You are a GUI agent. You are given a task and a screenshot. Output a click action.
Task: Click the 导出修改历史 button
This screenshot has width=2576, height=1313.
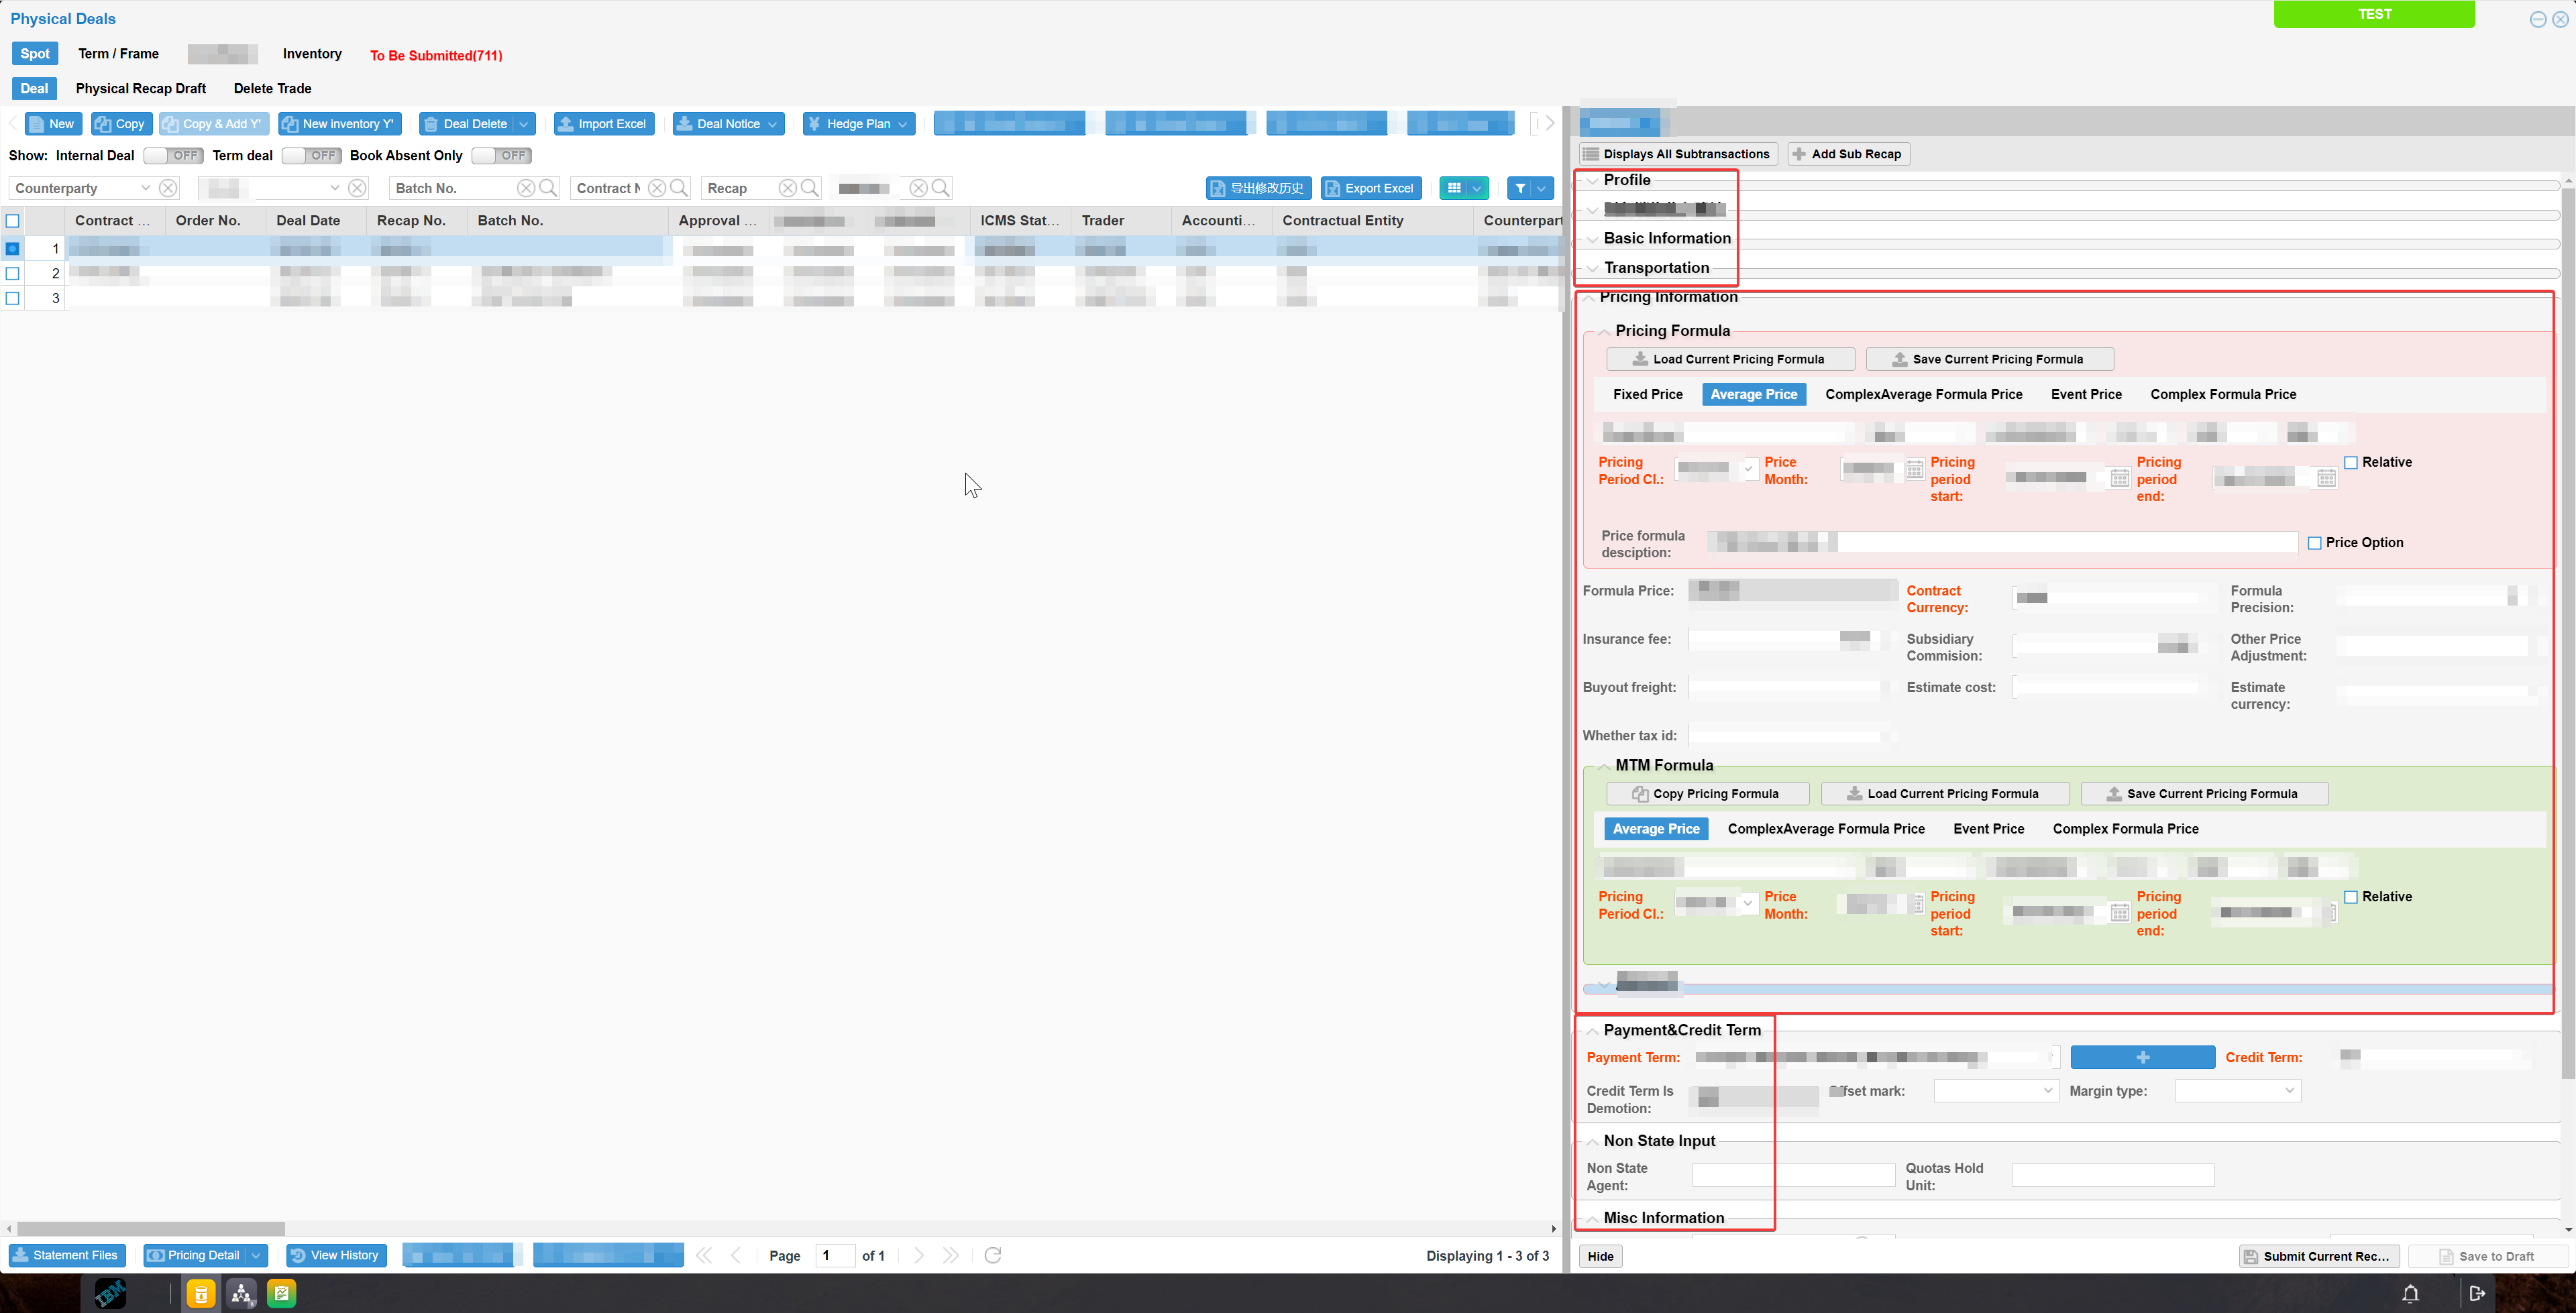1258,188
